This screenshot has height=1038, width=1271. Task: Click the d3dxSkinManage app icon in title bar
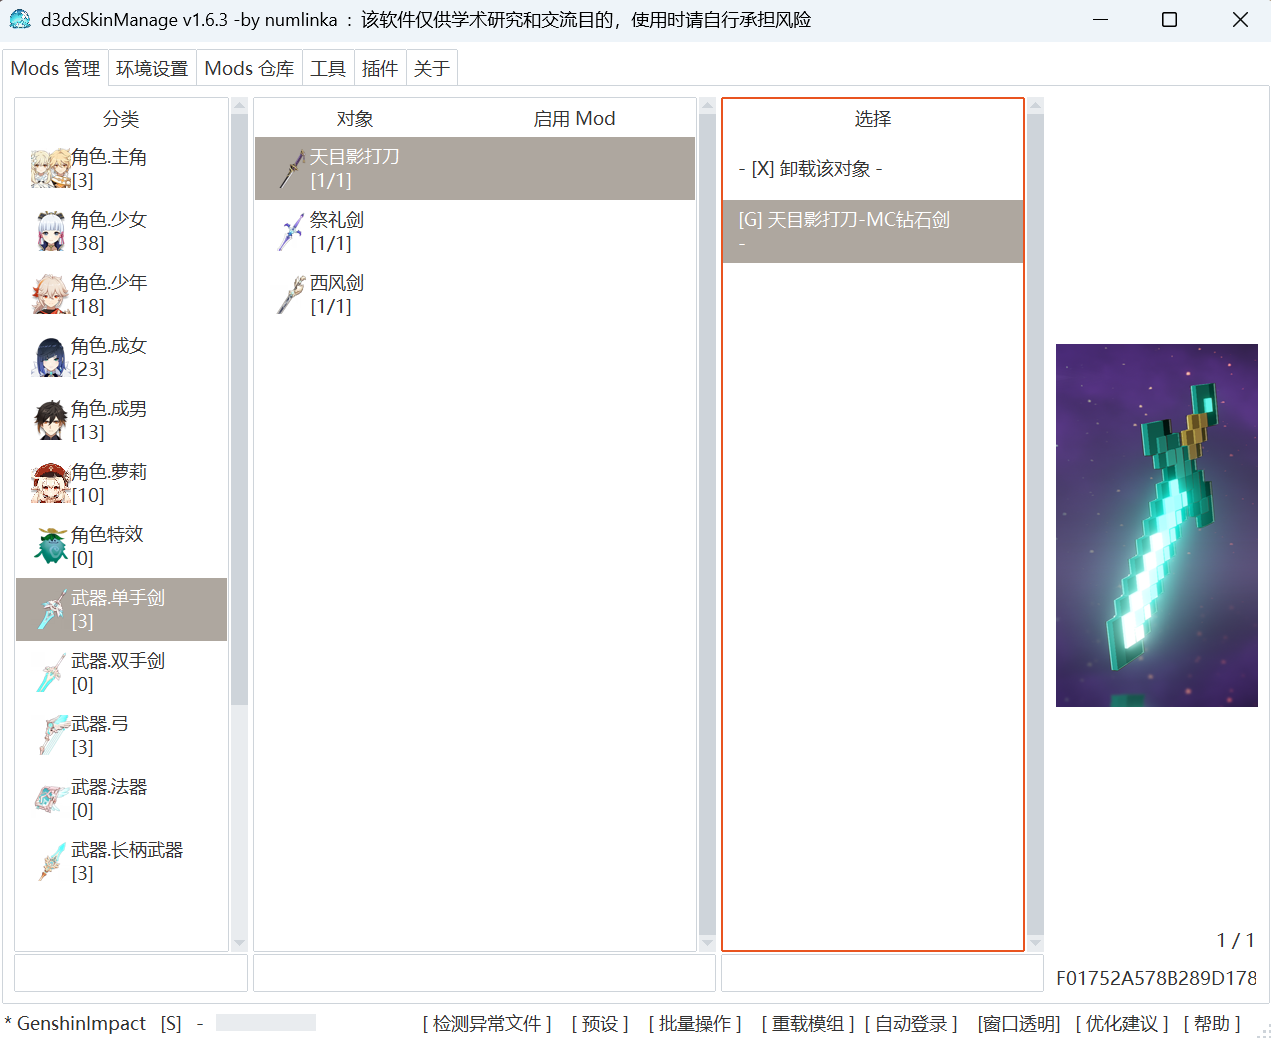(x=20, y=19)
